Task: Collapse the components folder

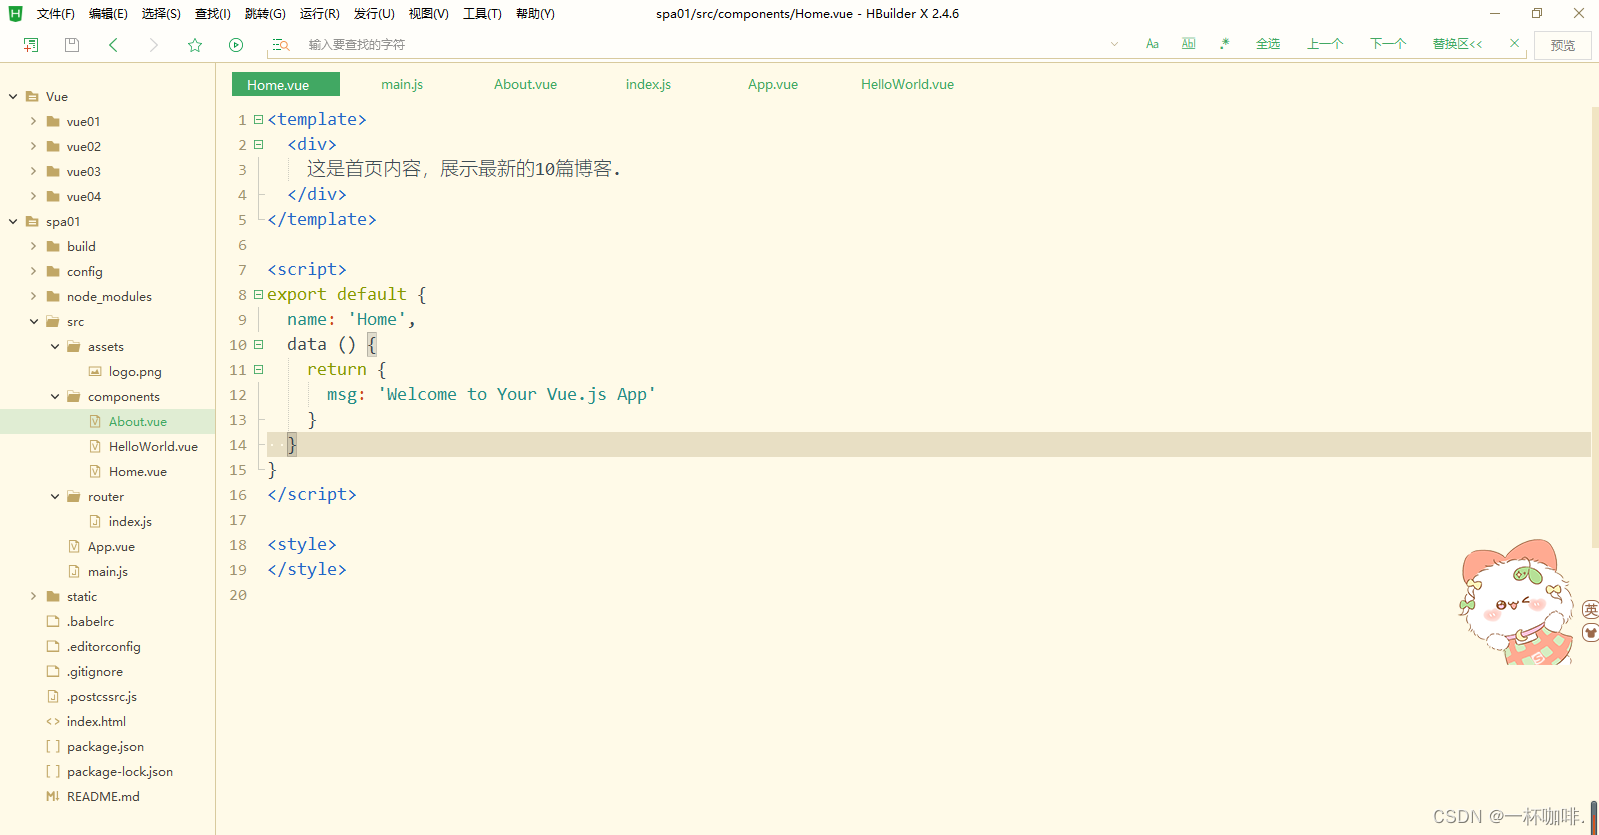Action: click(55, 397)
